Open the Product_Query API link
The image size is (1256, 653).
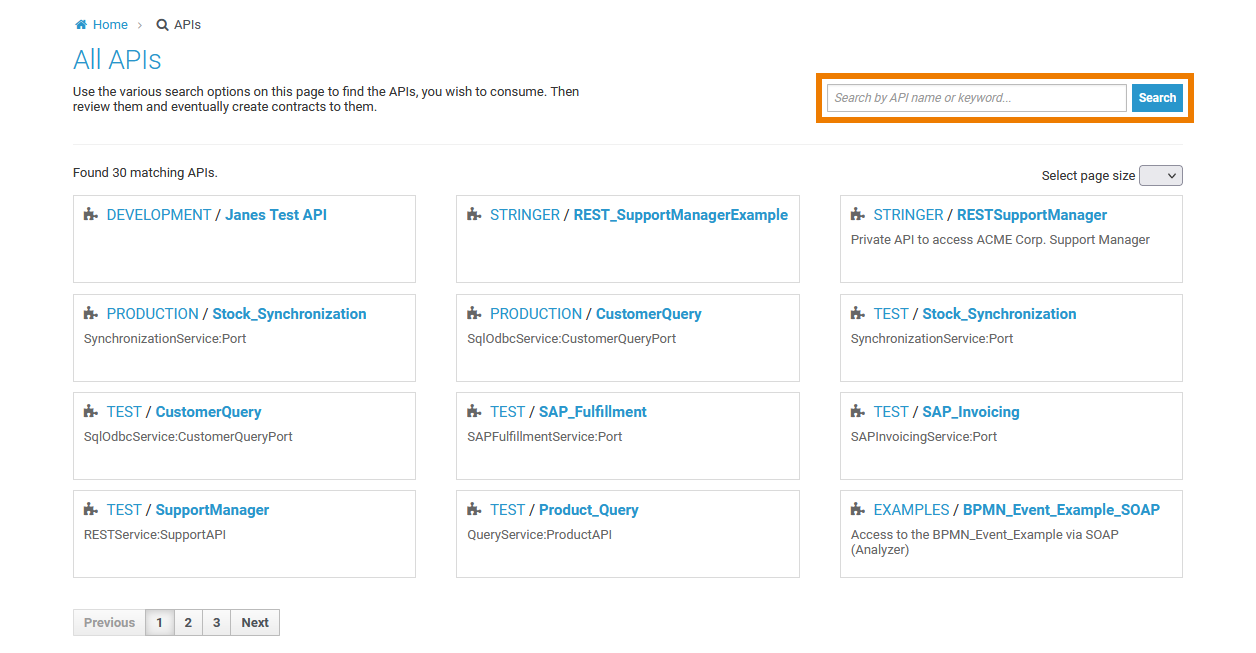point(588,510)
